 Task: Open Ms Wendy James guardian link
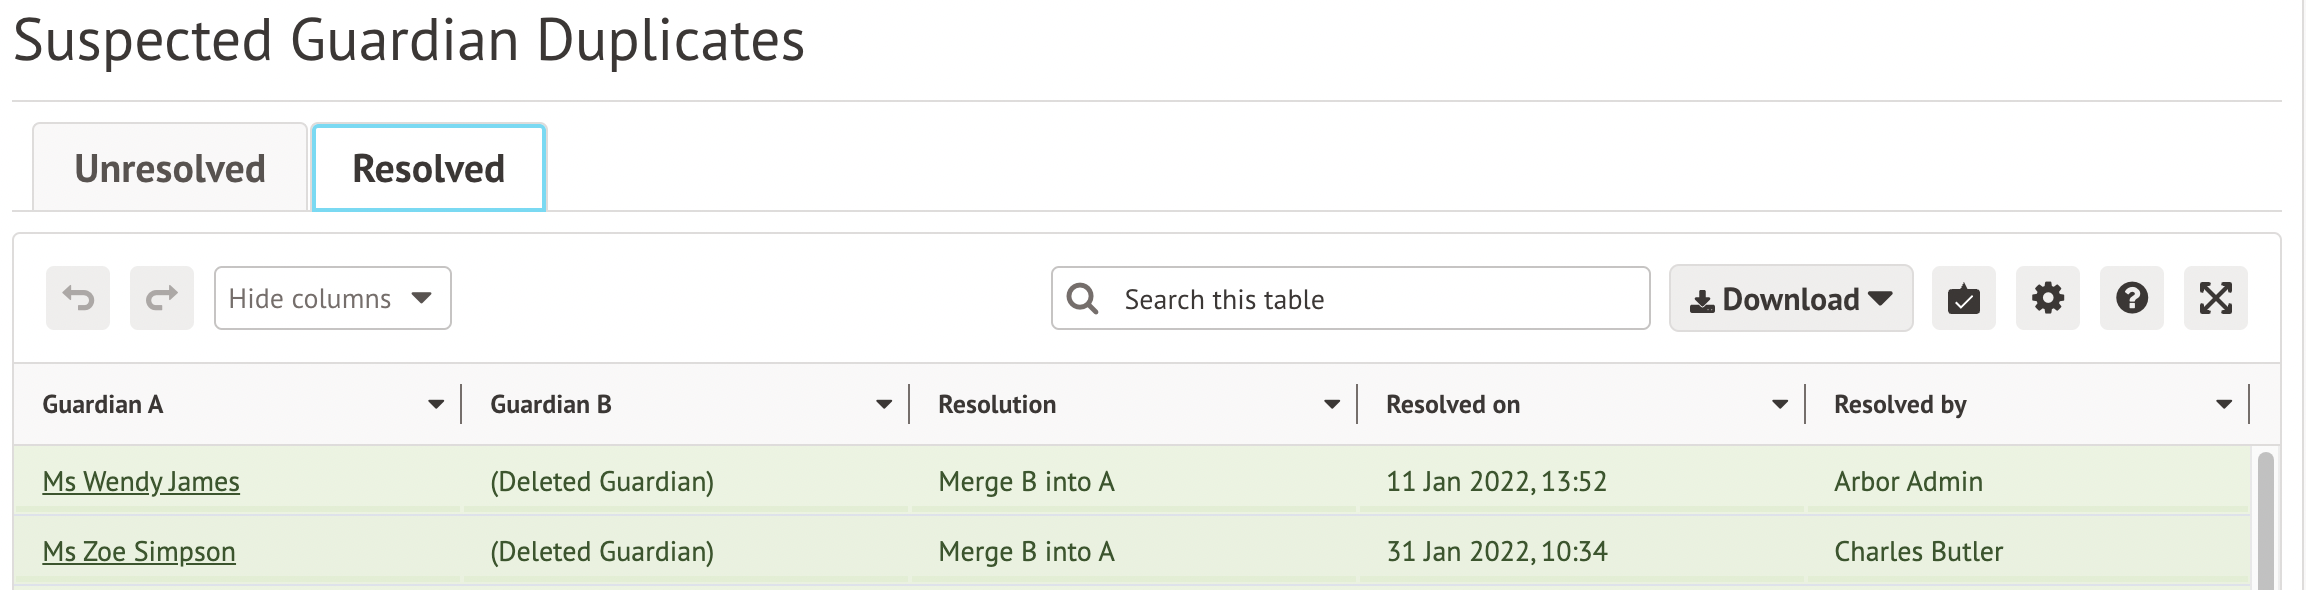[x=141, y=482]
